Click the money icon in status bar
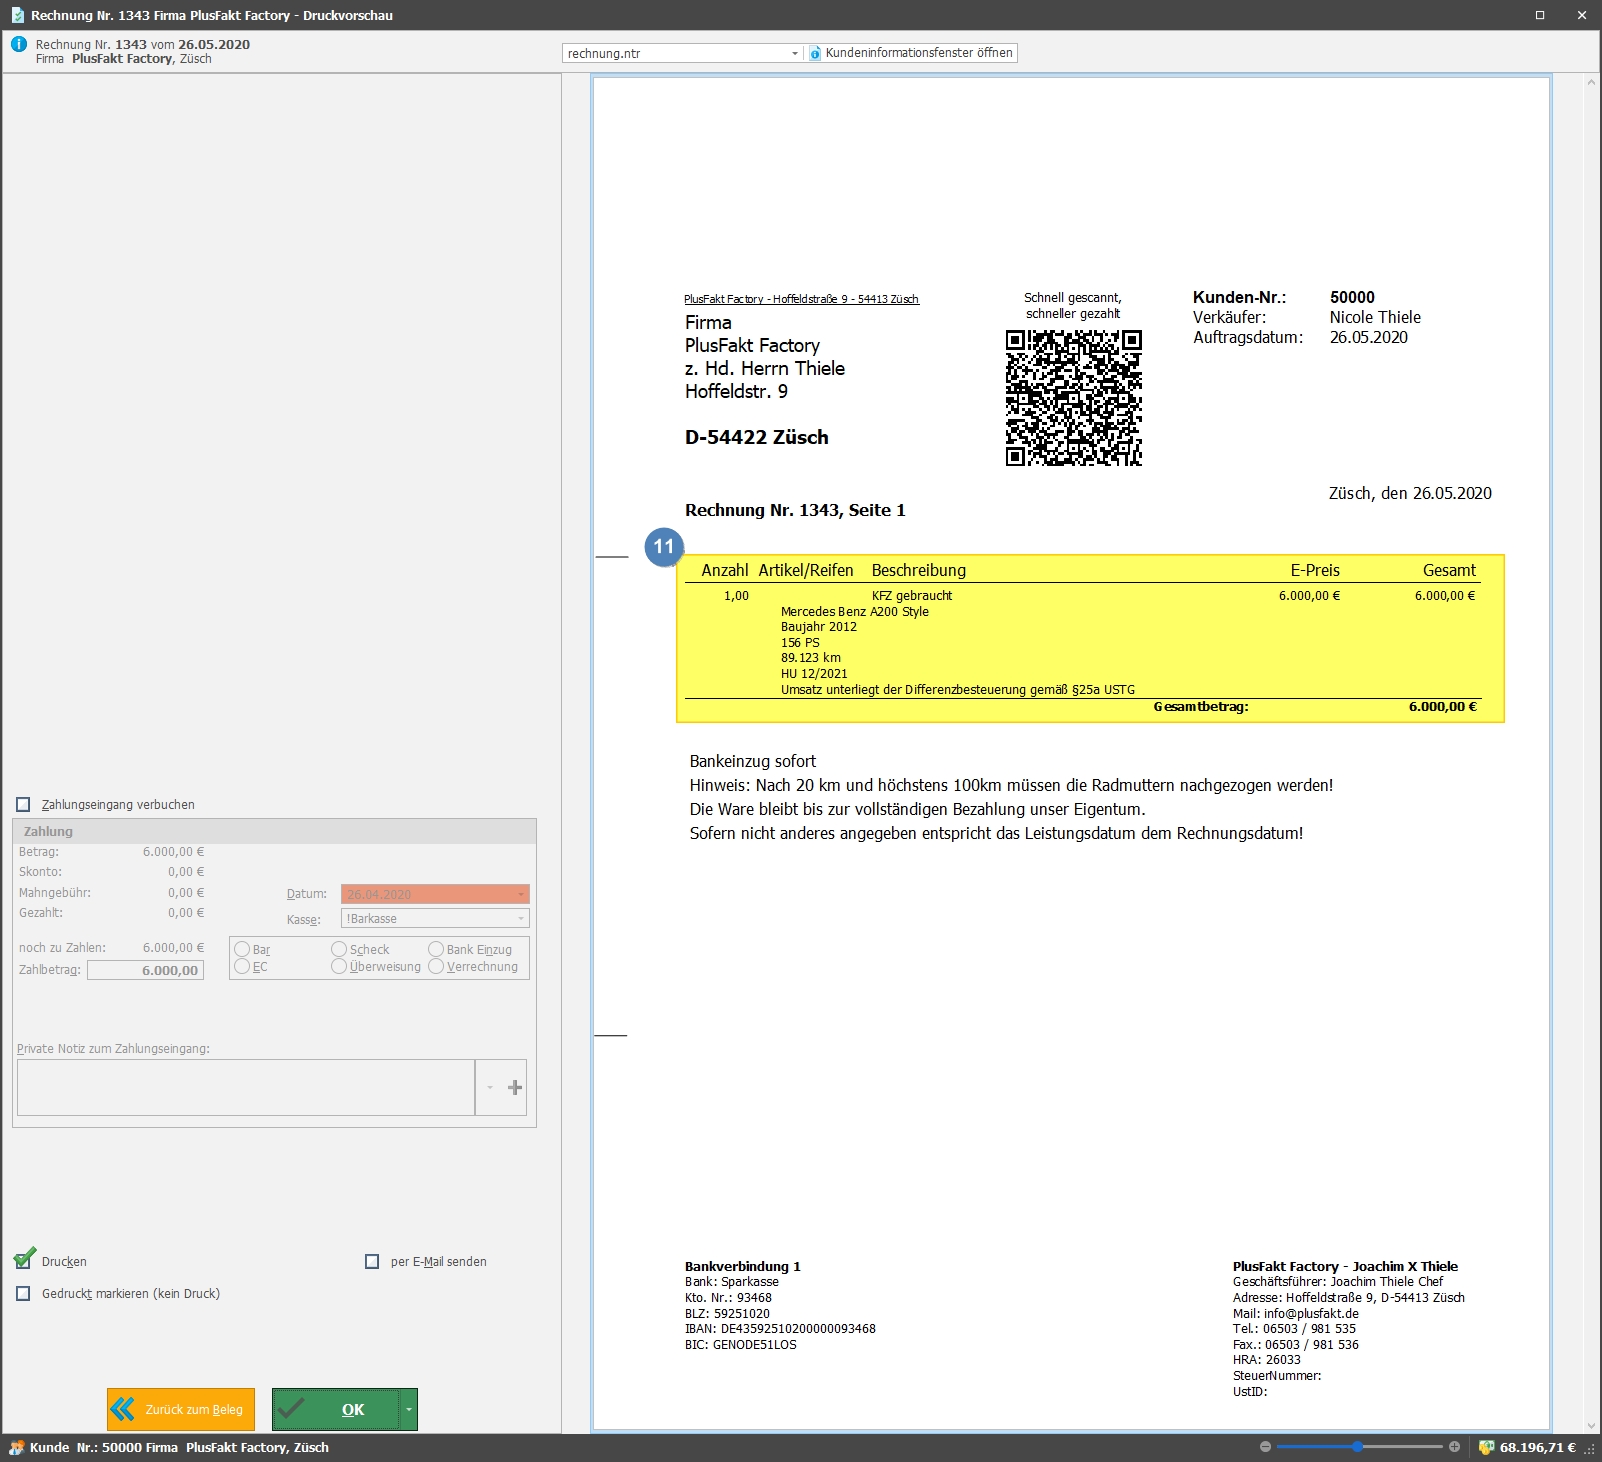Screen dimensions: 1602x1462 pyautogui.click(x=1486, y=1447)
